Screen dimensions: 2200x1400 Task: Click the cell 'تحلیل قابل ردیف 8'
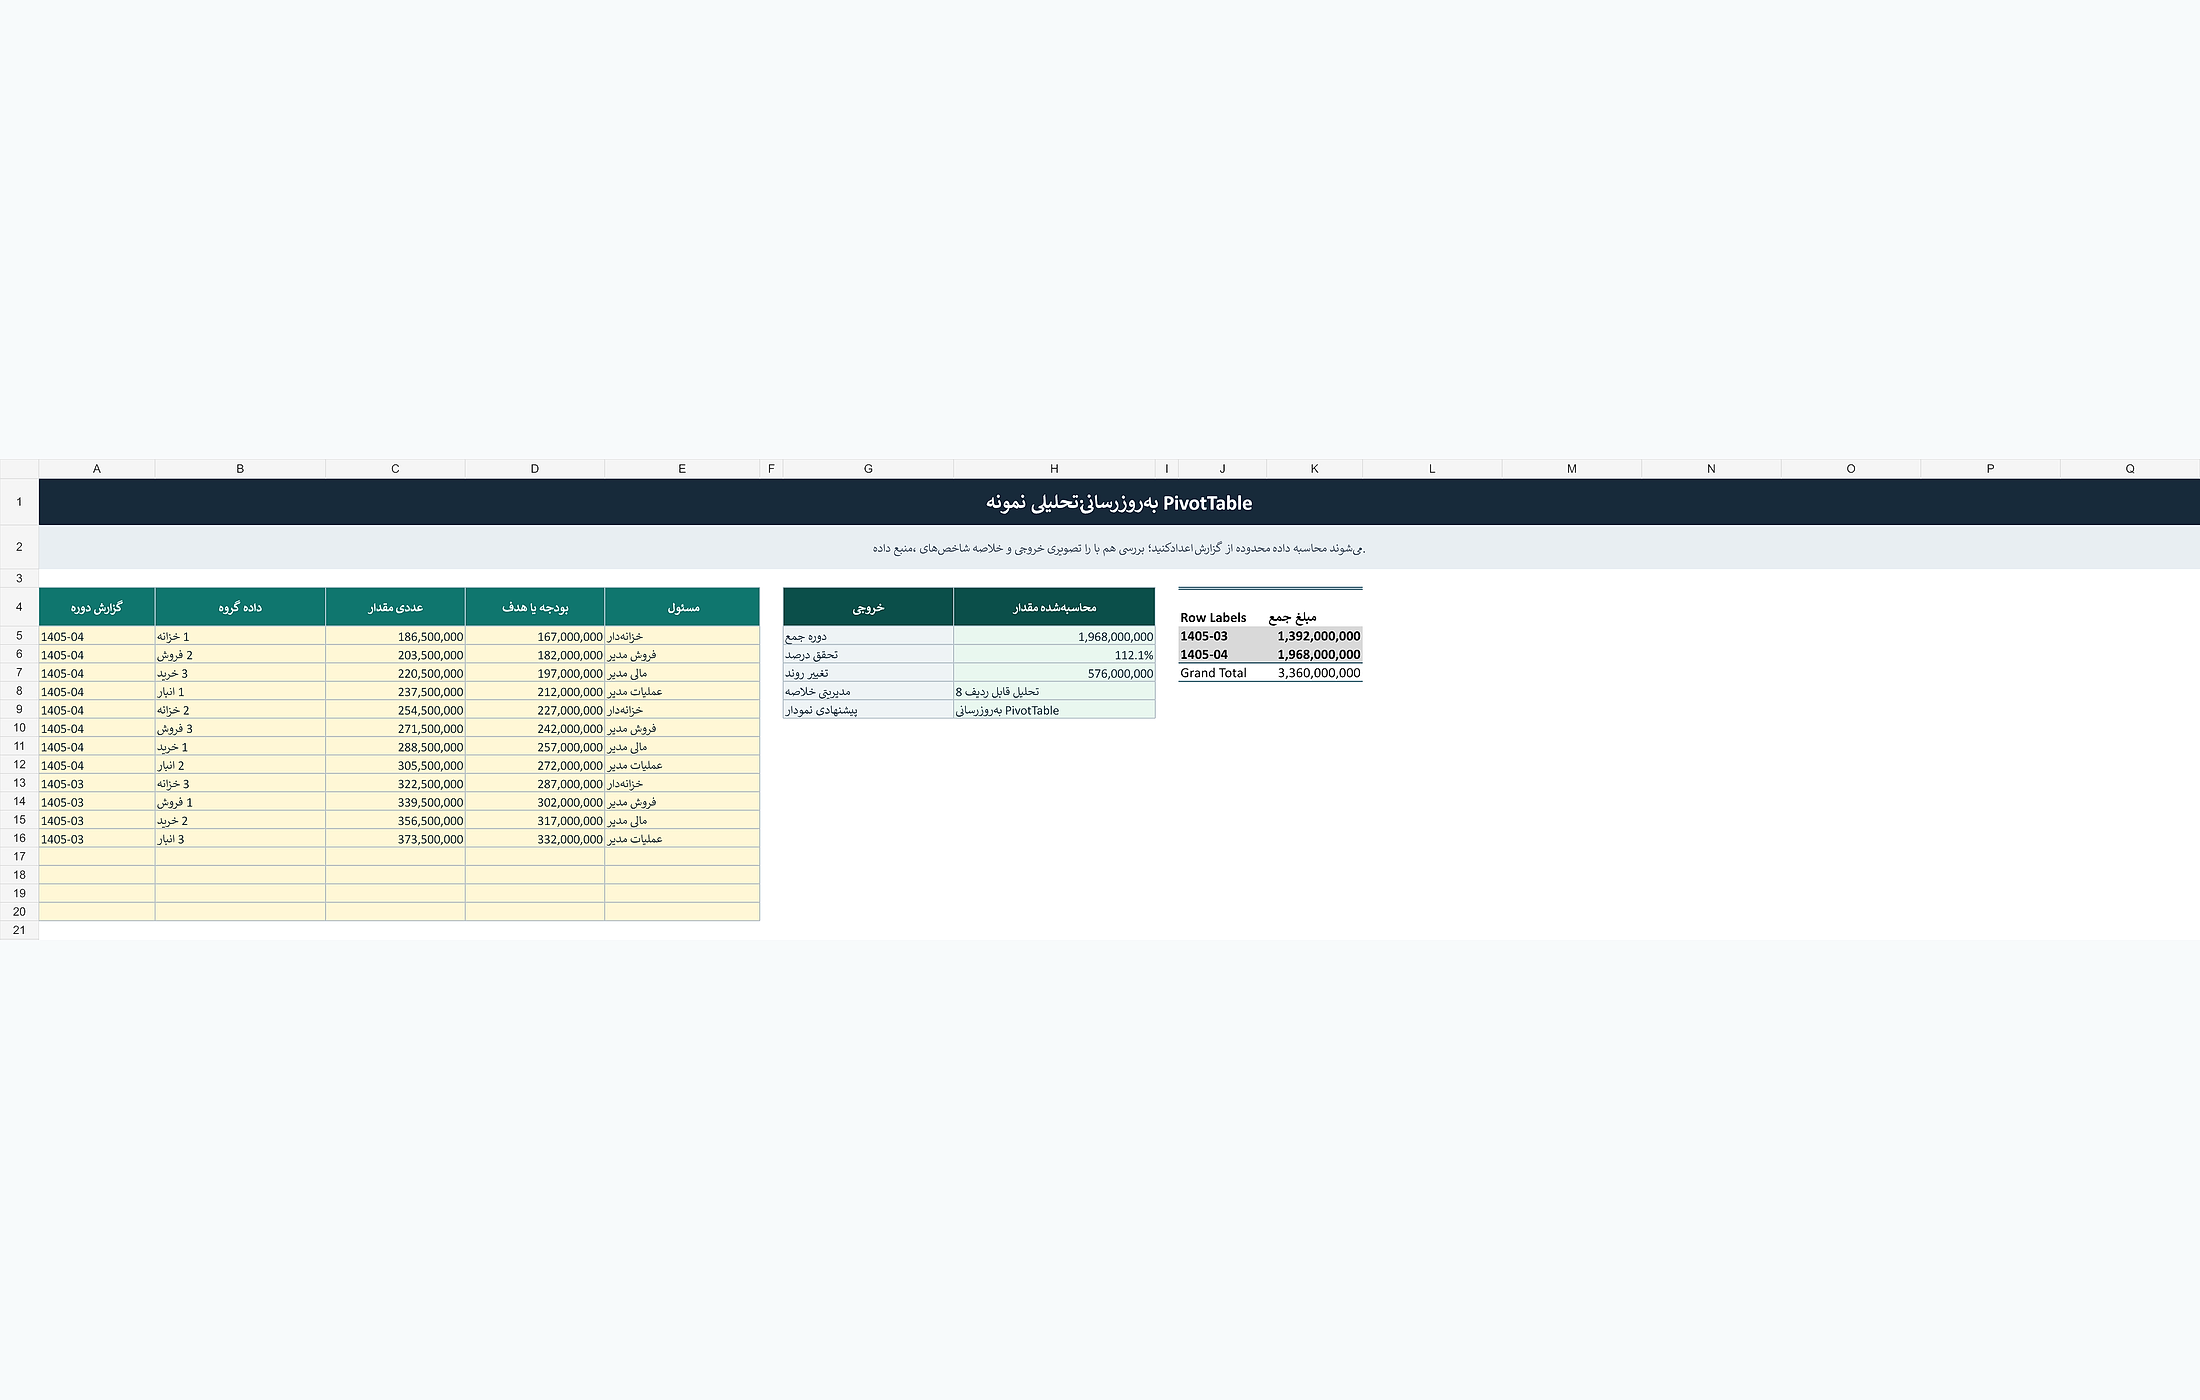click(x=1054, y=691)
